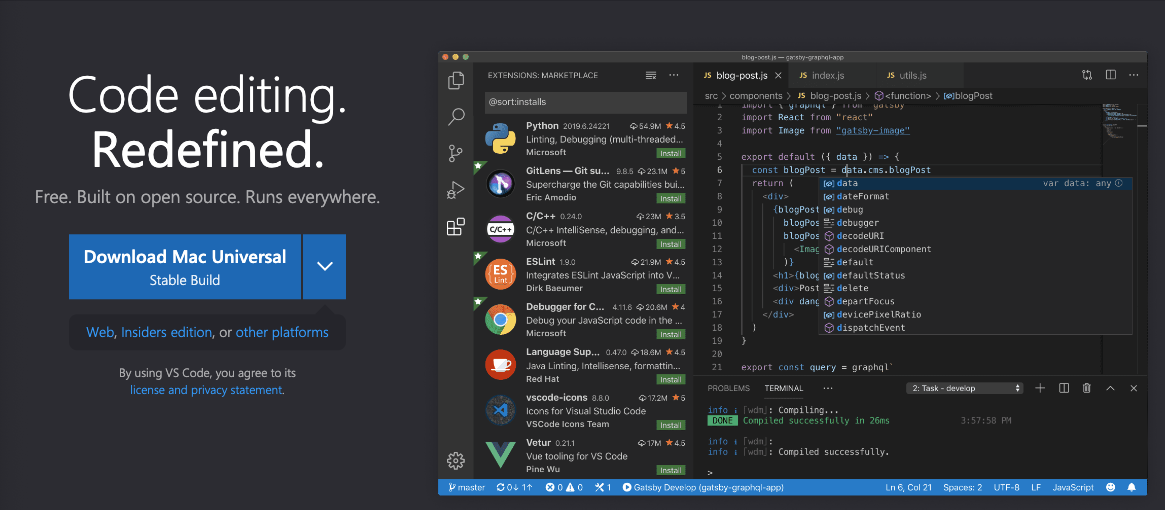Choose the "components" breadcrumb segment
Image resolution: width=1165 pixels, height=510 pixels.
756,96
